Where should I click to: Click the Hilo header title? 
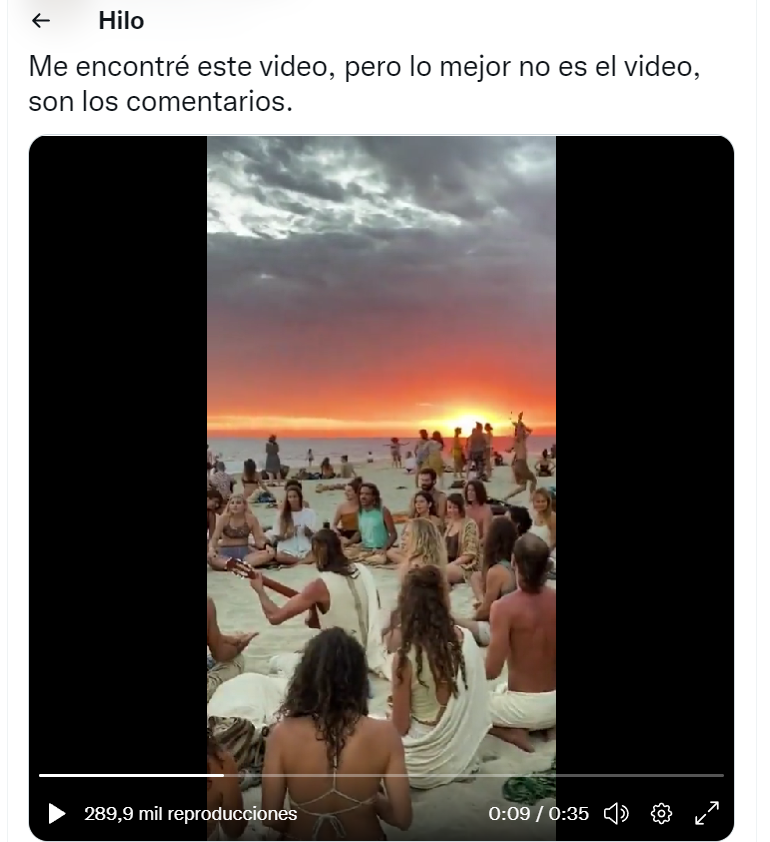pyautogui.click(x=121, y=21)
